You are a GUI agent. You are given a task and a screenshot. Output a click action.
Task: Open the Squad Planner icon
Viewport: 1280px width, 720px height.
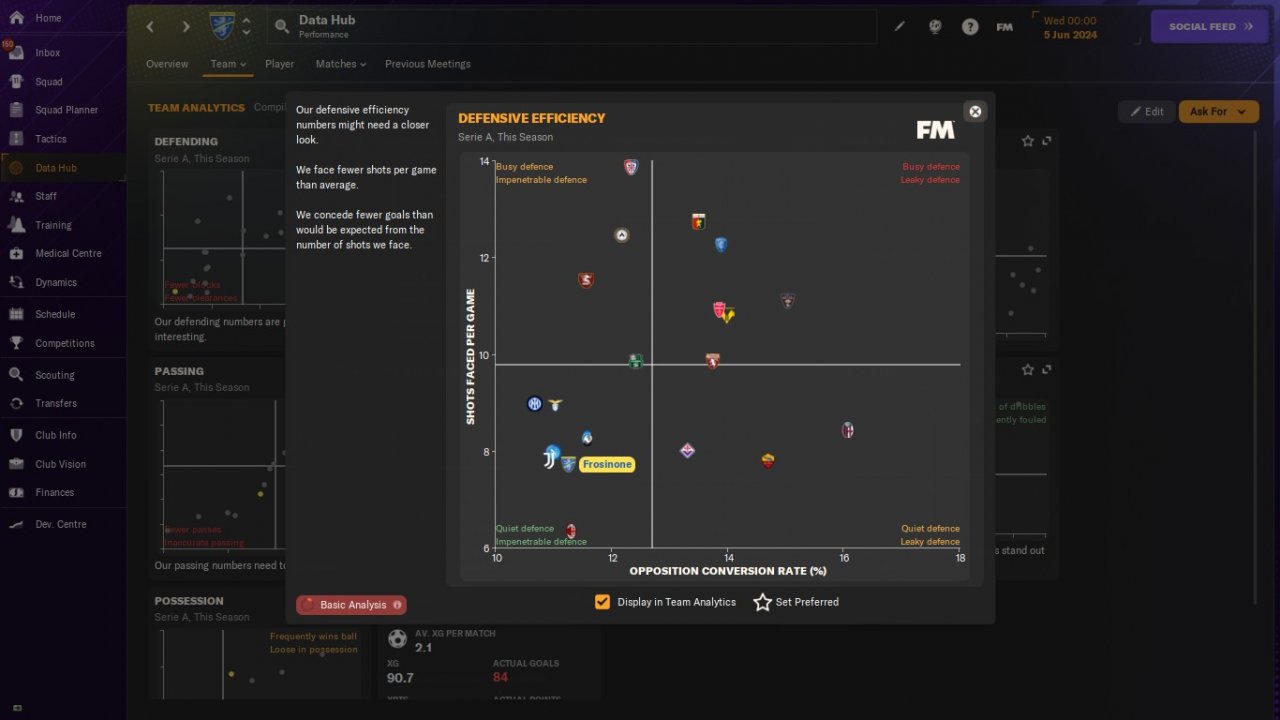tap(16, 110)
